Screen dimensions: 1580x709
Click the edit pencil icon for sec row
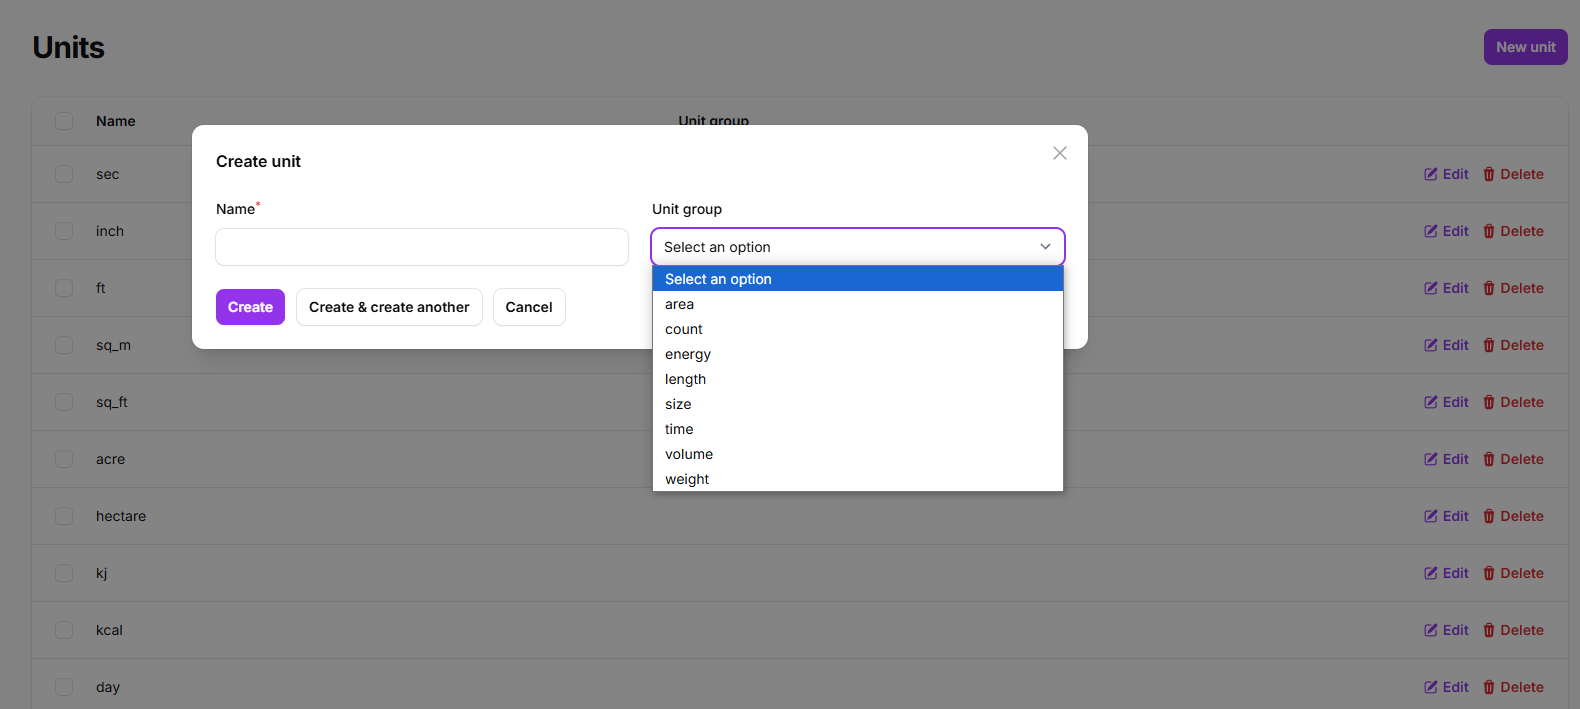(1430, 174)
